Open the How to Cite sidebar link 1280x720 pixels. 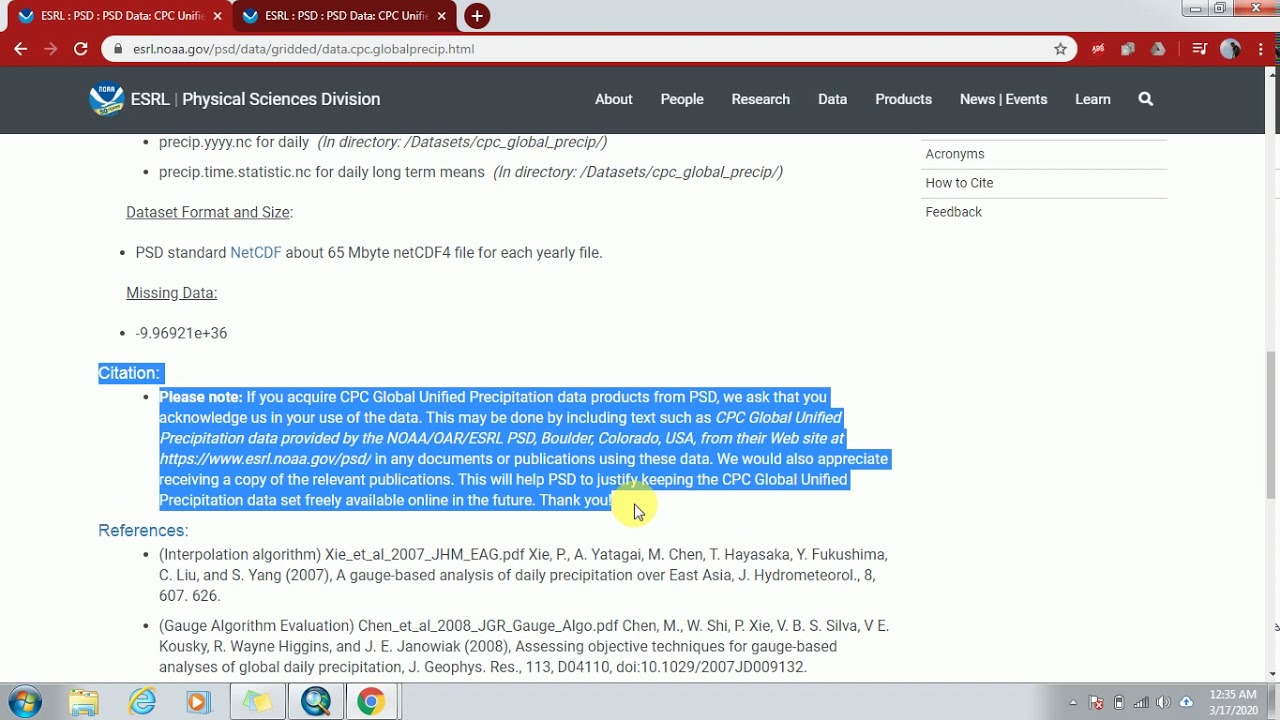[x=959, y=183]
